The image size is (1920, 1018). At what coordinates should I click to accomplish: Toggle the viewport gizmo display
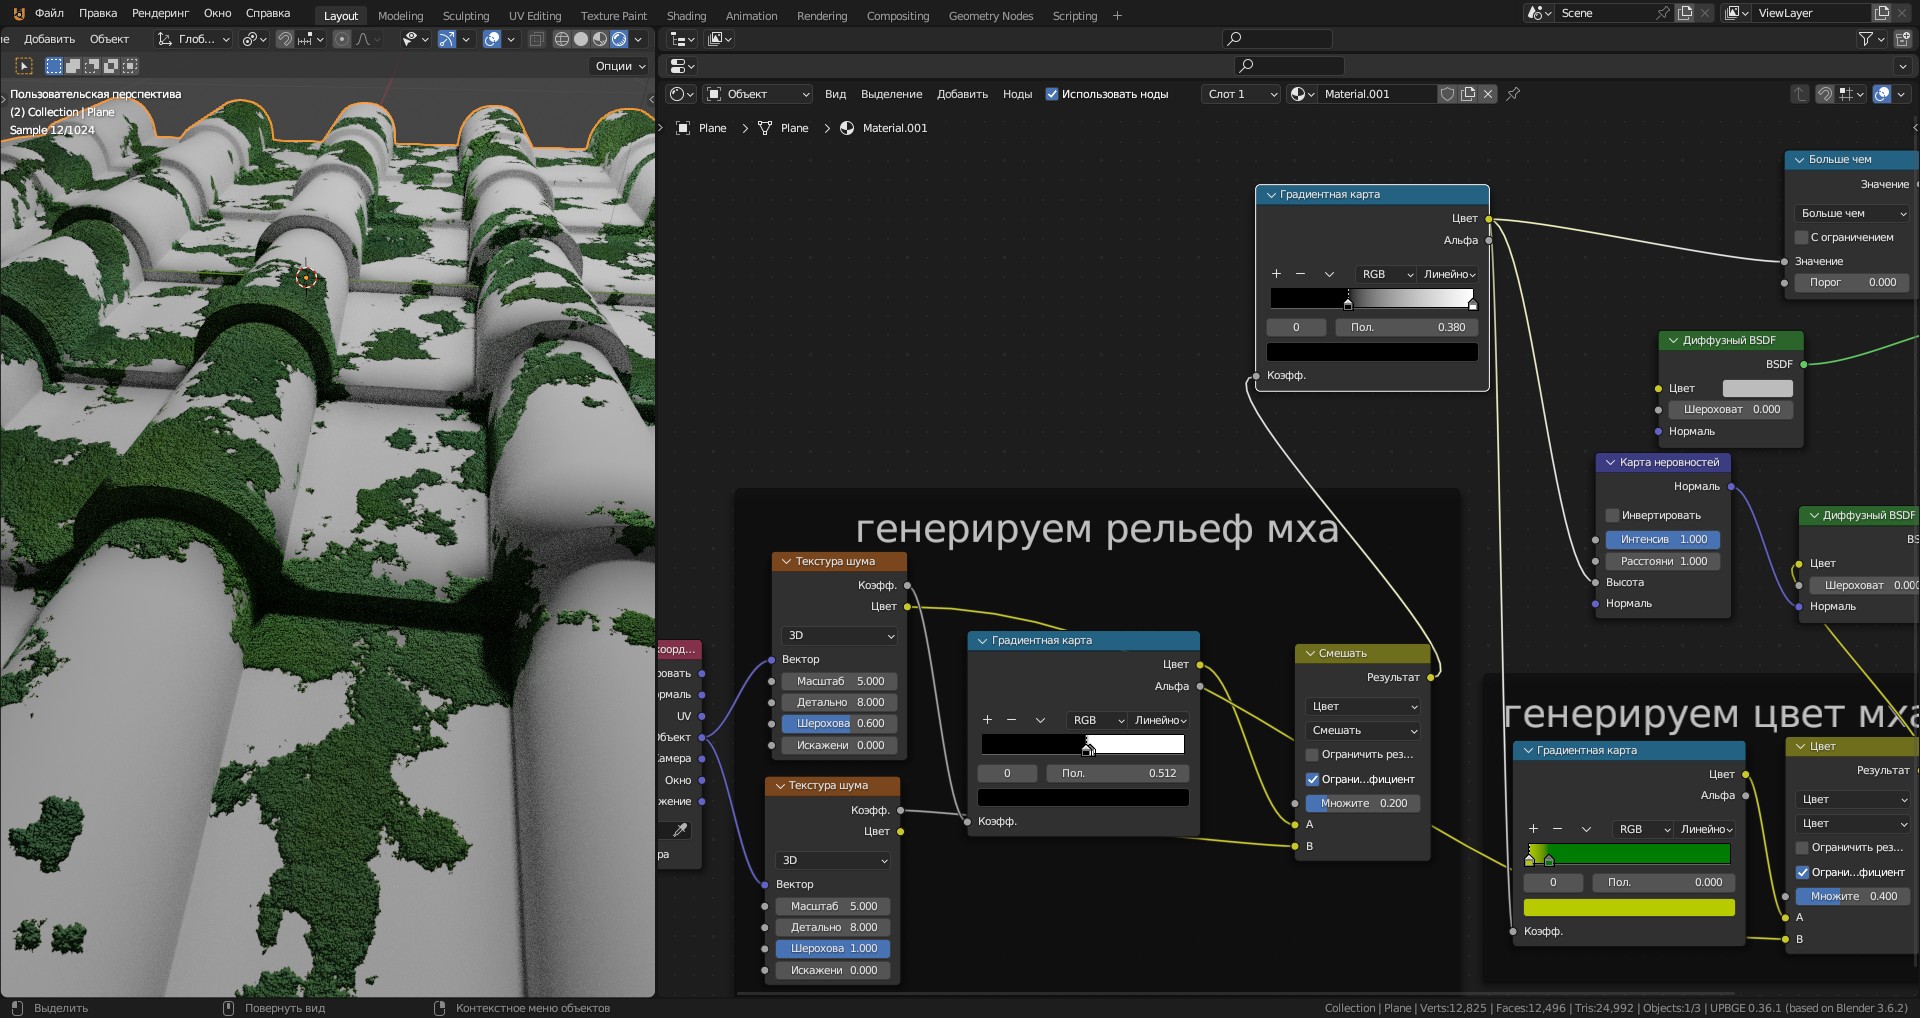point(447,39)
